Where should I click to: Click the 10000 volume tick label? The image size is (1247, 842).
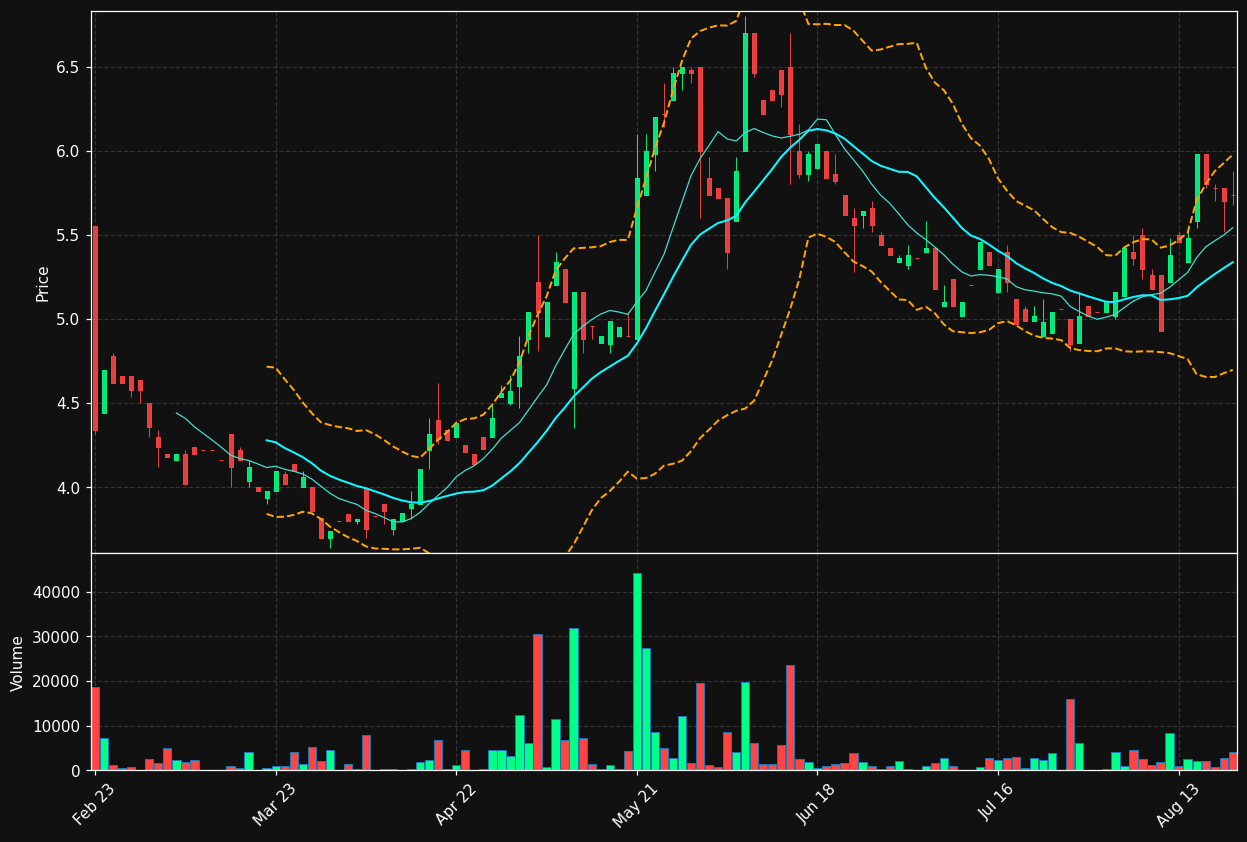coord(58,726)
